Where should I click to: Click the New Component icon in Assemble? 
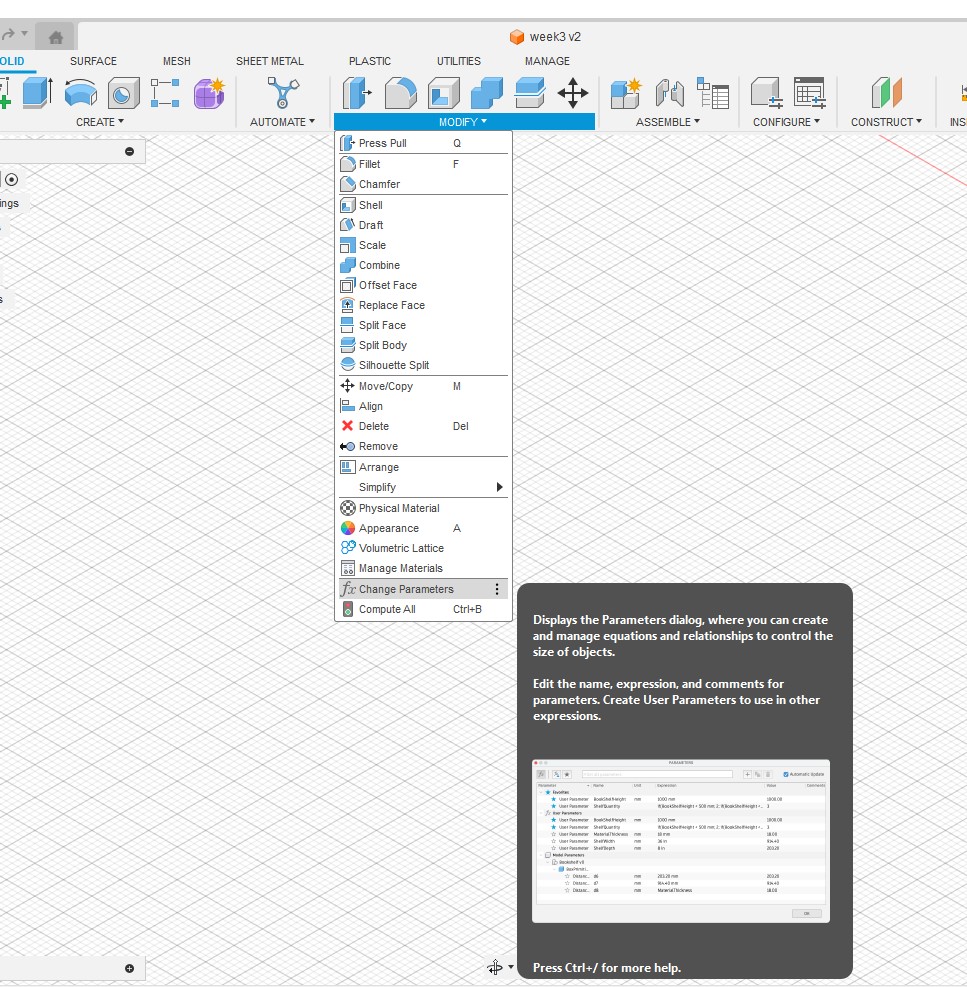(626, 93)
